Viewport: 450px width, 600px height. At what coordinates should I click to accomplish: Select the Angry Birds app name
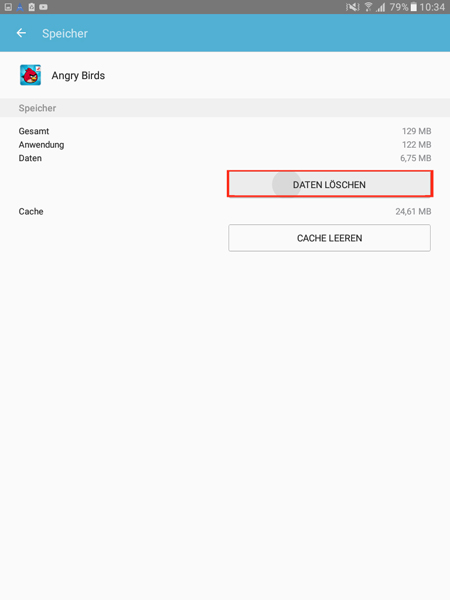(x=78, y=75)
